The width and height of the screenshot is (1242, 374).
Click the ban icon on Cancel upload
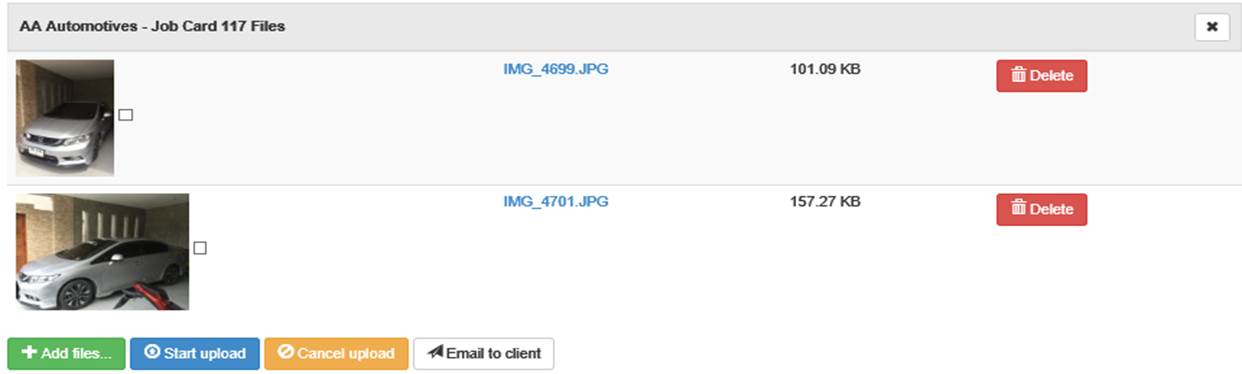click(285, 353)
